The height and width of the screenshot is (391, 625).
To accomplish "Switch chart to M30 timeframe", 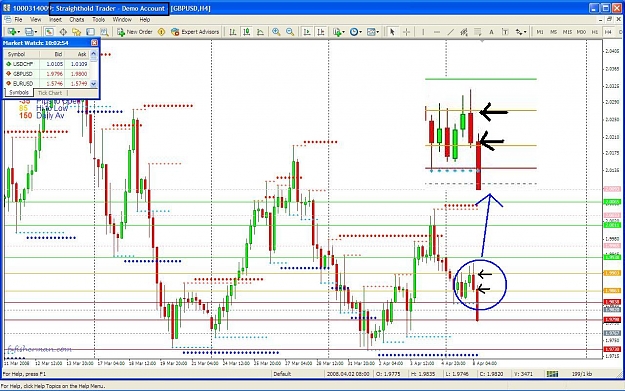I will pyautogui.click(x=581, y=32).
